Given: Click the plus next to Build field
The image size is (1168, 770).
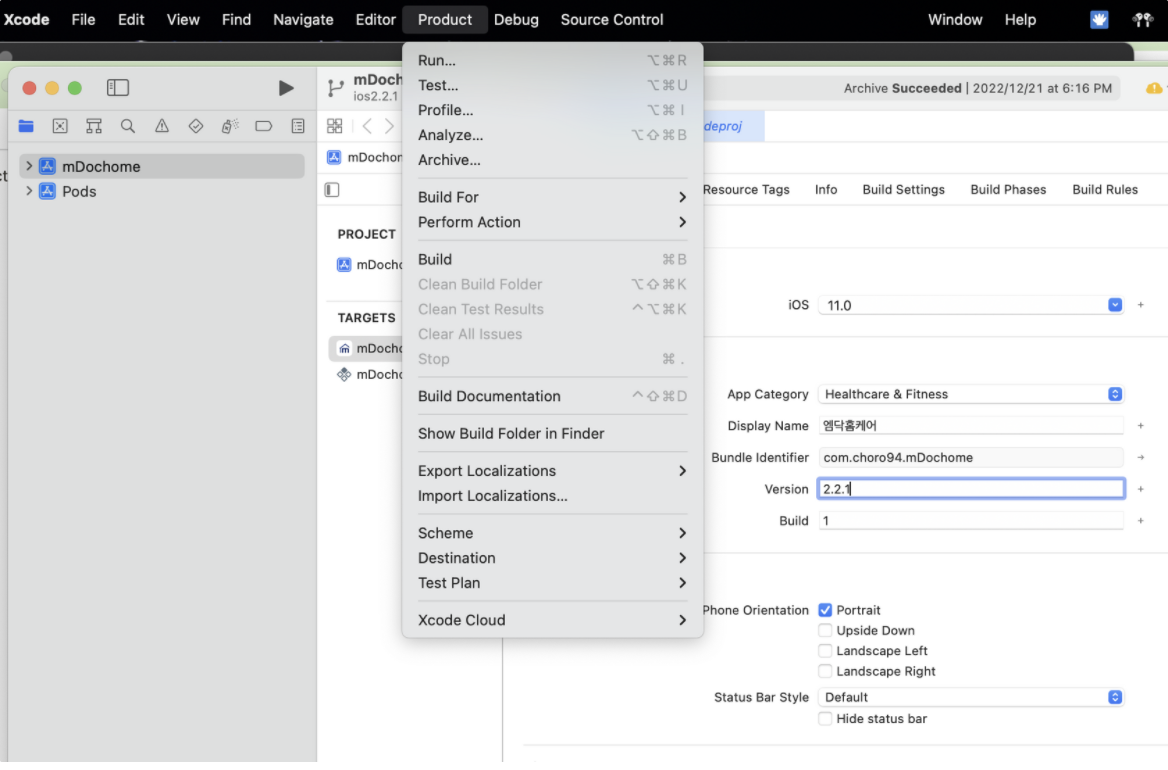Looking at the screenshot, I should pos(1140,521).
